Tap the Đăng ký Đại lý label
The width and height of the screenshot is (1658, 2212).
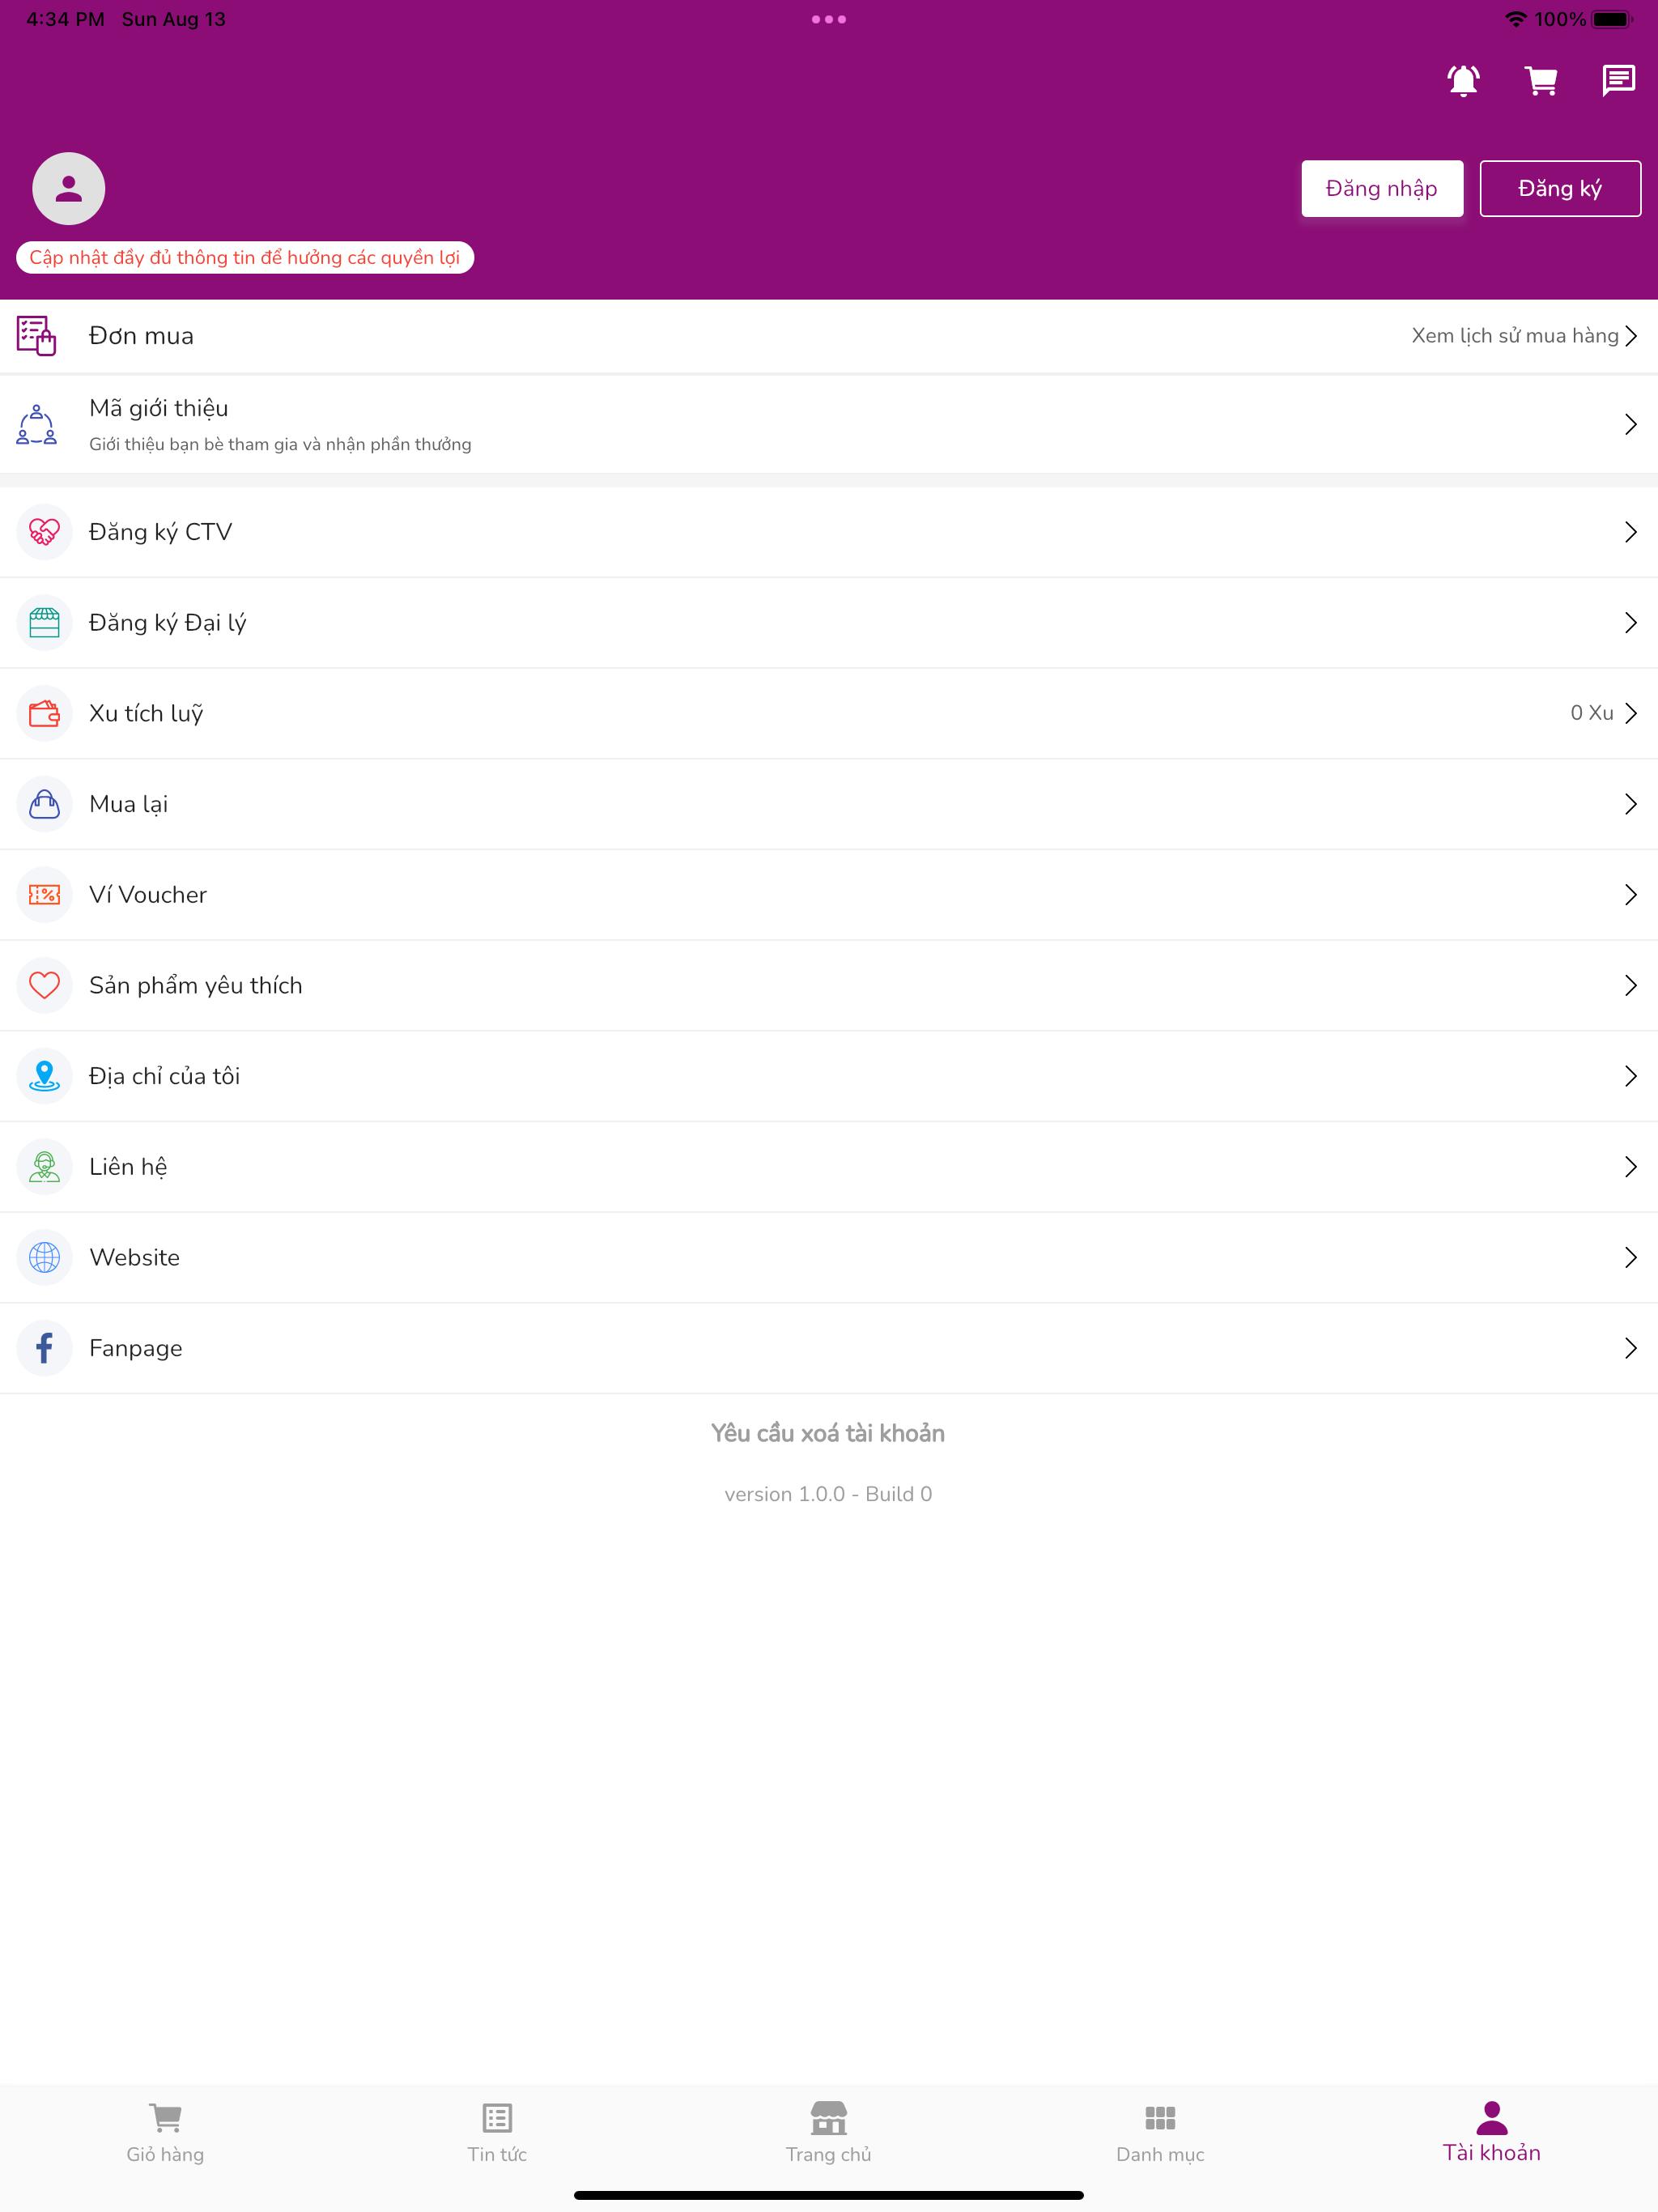167,623
